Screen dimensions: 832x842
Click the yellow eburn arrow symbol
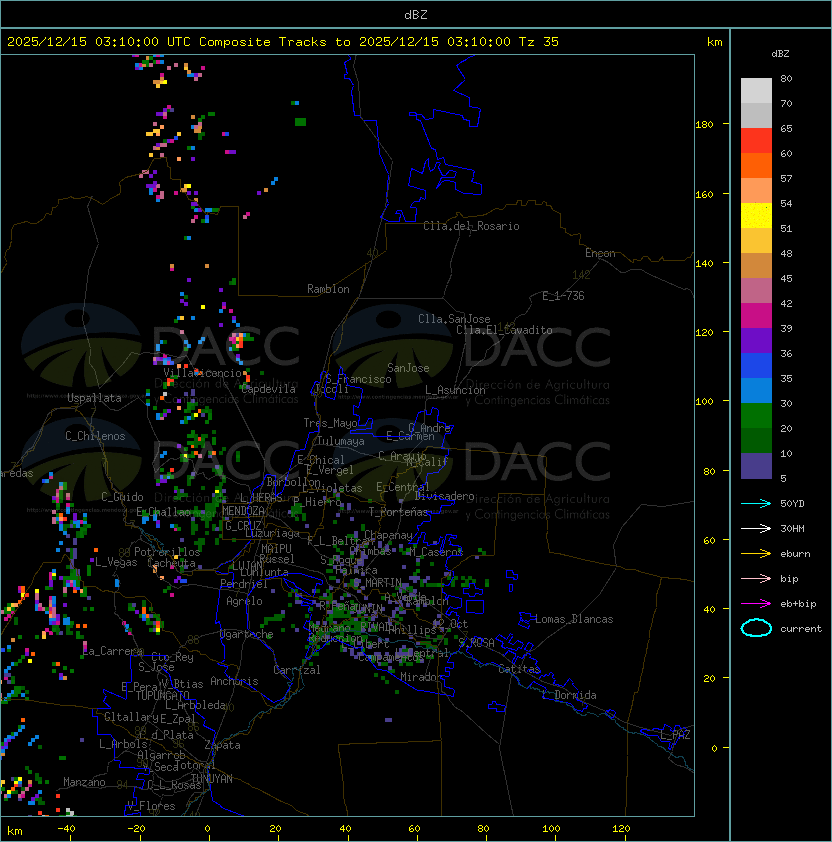pyautogui.click(x=756, y=553)
